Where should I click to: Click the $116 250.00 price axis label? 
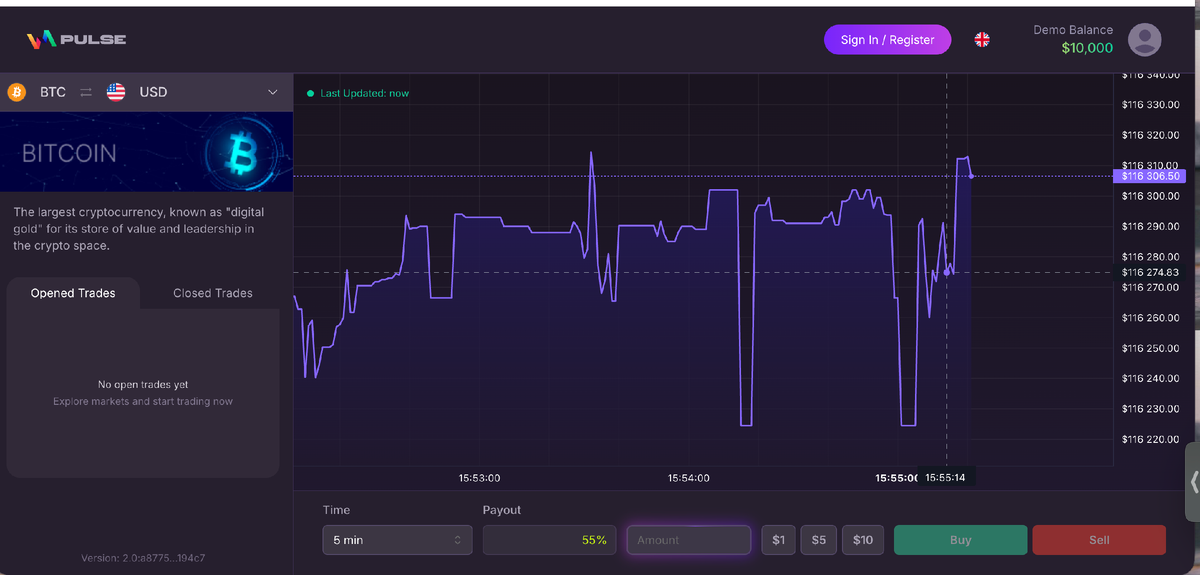(1150, 348)
